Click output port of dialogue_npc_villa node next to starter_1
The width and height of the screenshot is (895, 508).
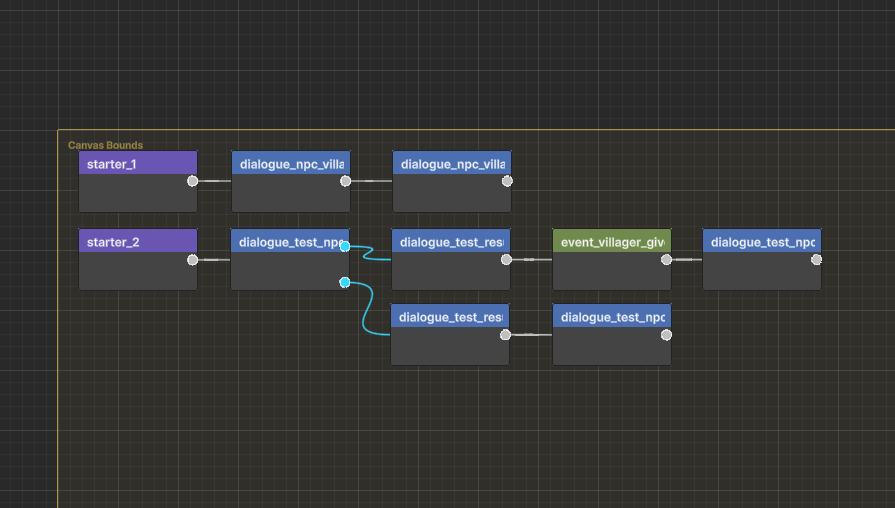345,181
